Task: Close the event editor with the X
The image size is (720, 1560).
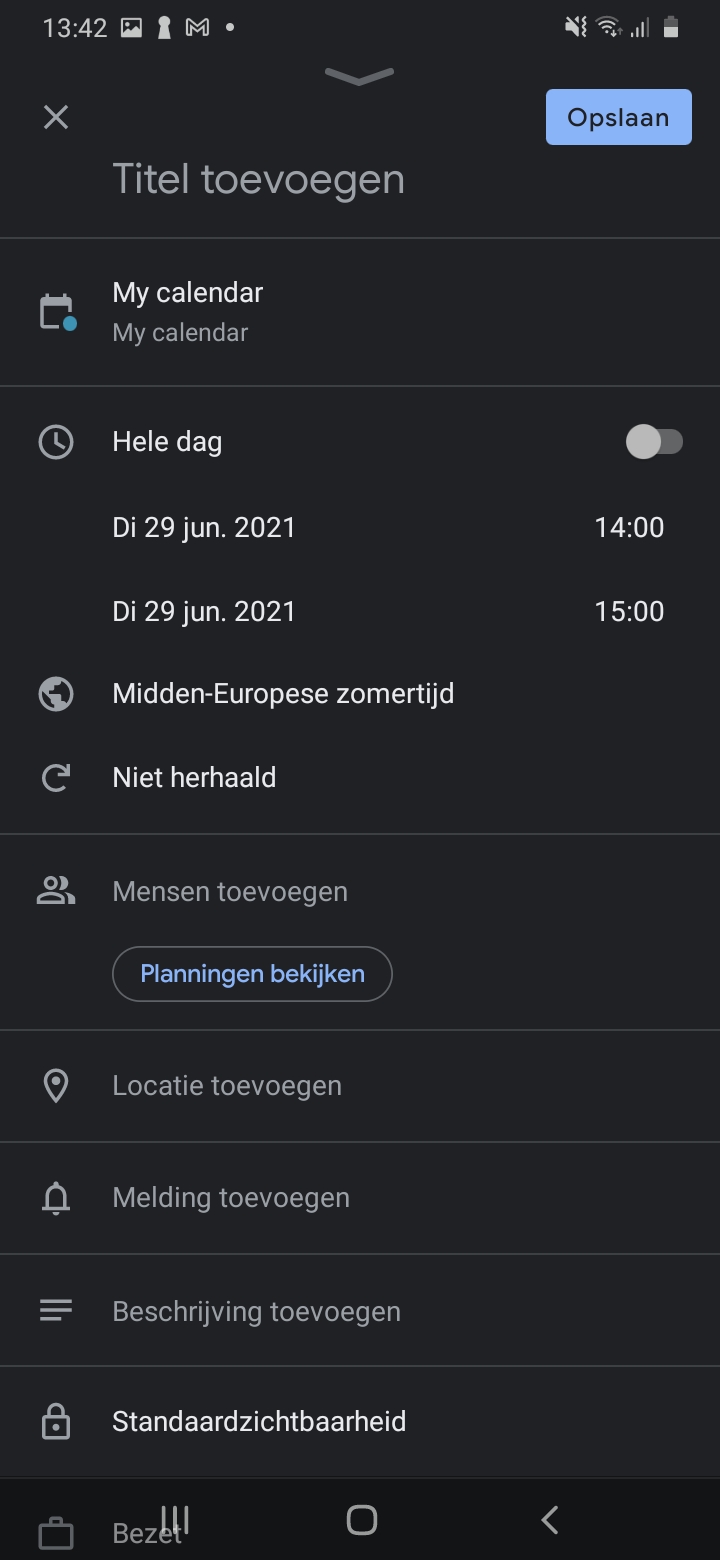Action: (x=56, y=118)
